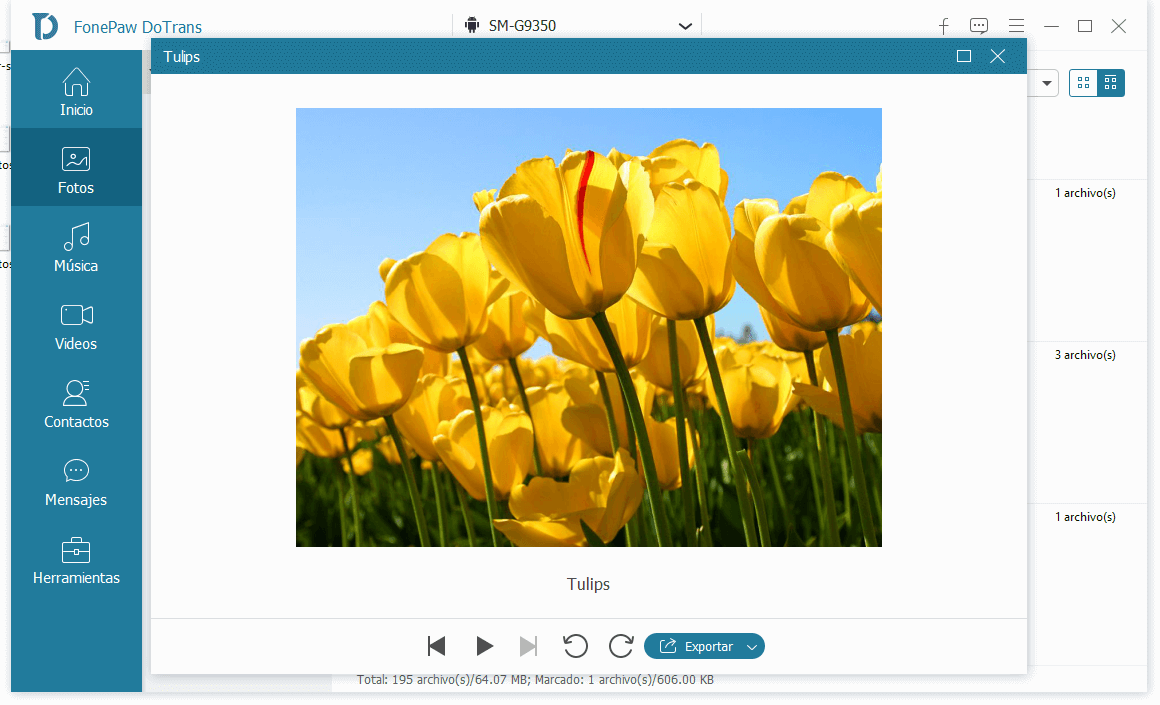The width and height of the screenshot is (1160, 705).
Task: Start the slideshow with the play button
Action: click(485, 646)
